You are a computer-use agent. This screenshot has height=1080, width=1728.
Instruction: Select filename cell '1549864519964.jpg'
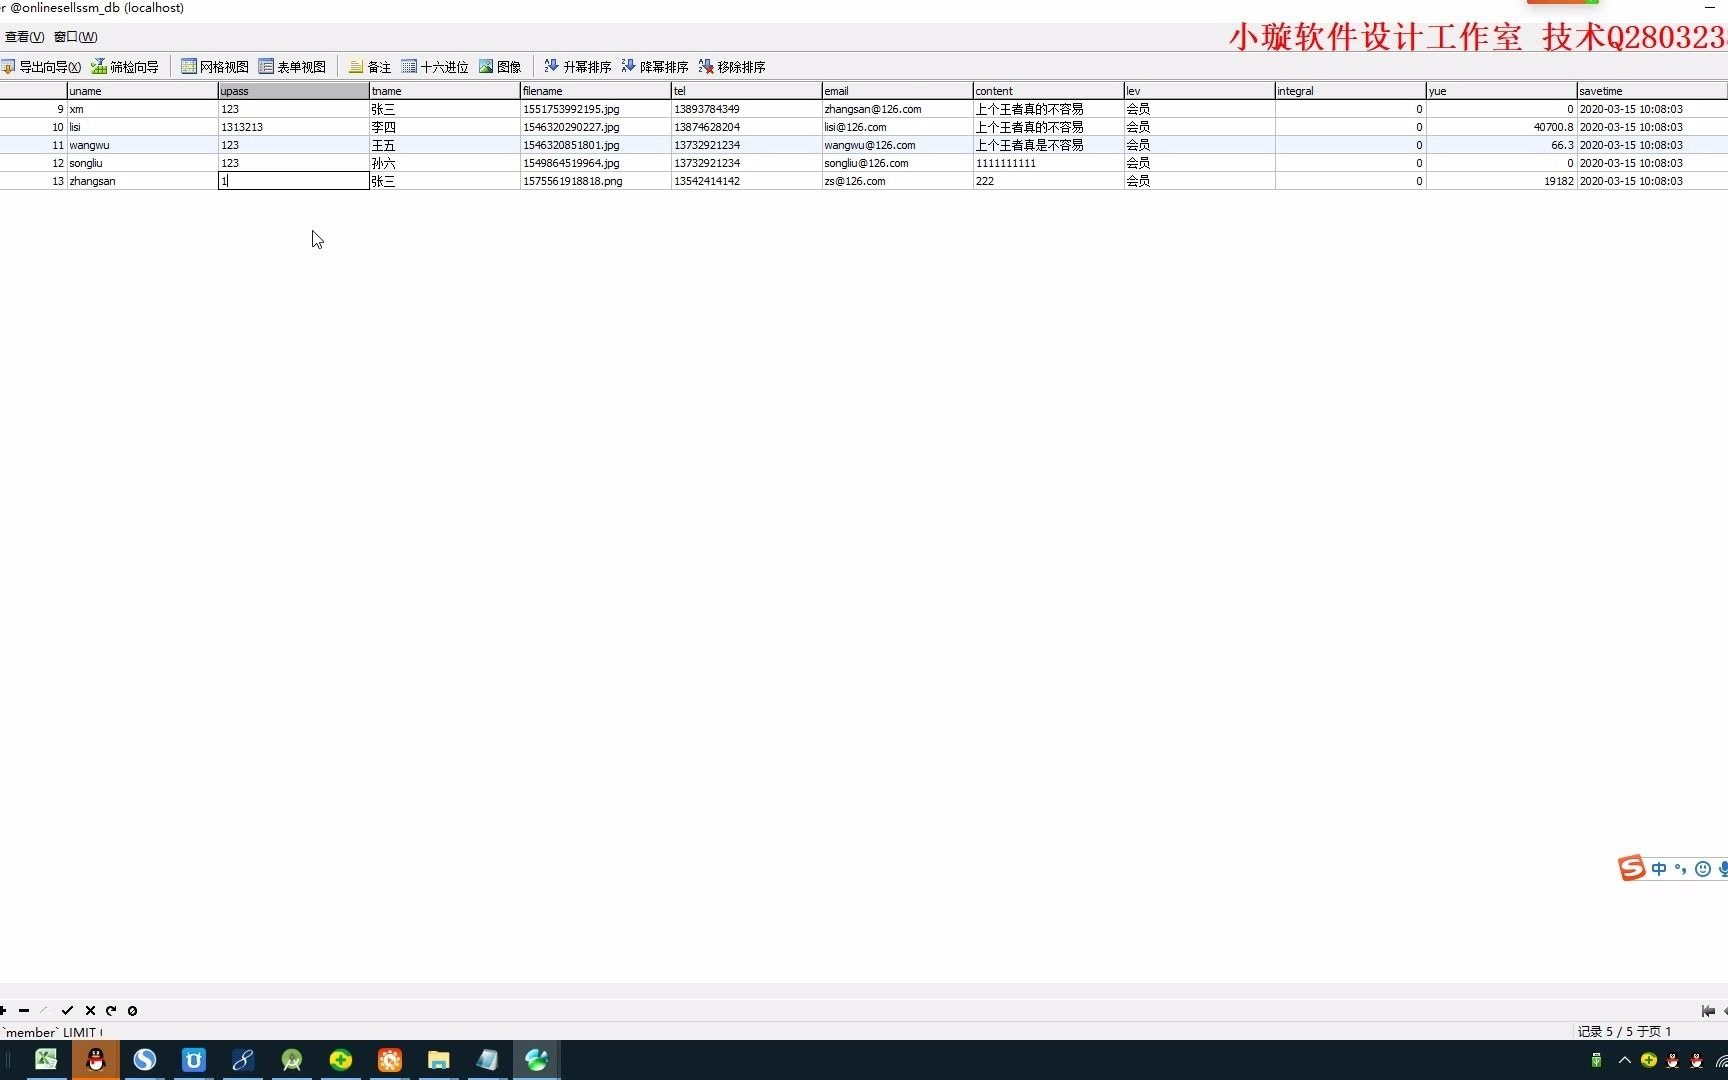coord(595,163)
